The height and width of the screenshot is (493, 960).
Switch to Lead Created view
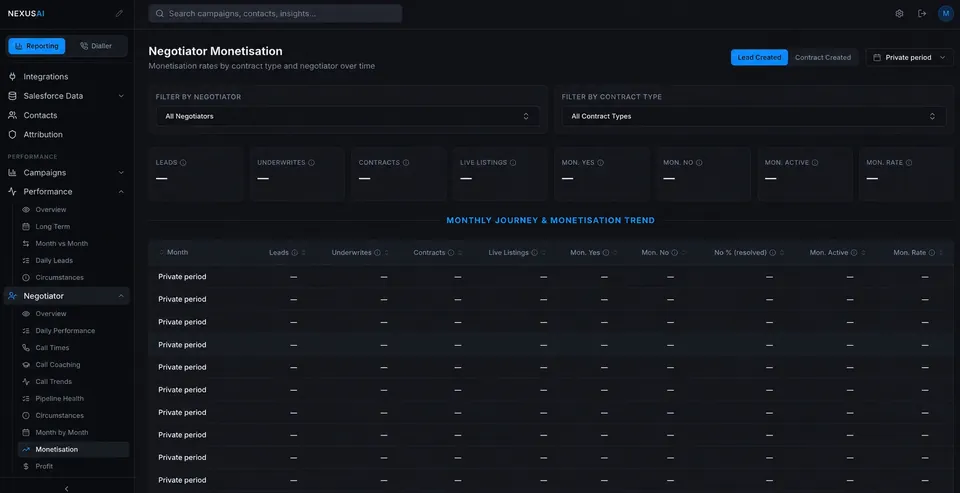(x=759, y=58)
